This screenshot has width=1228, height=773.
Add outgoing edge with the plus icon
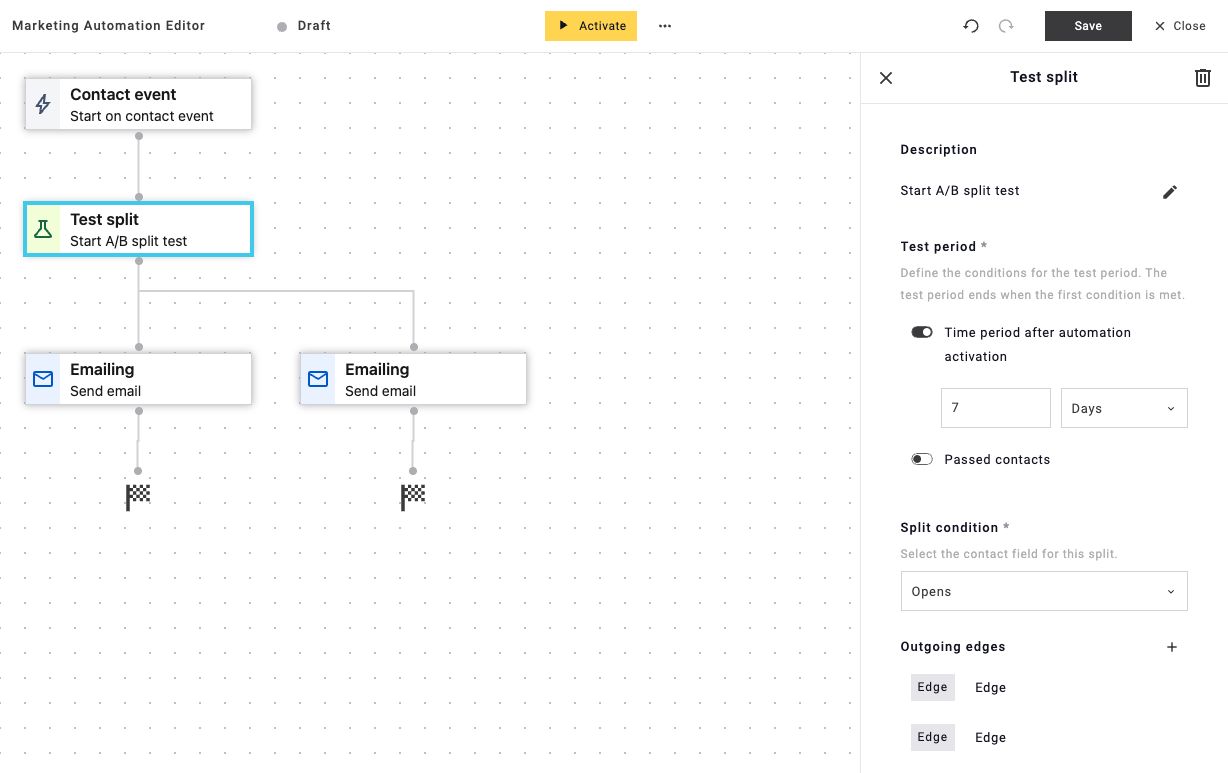click(x=1172, y=647)
